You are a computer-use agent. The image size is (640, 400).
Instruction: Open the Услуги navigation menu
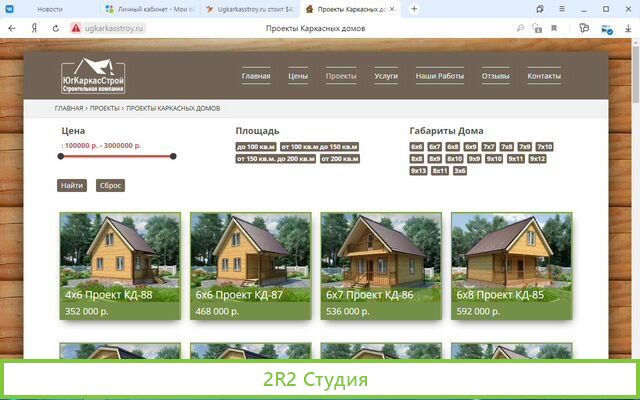point(386,76)
